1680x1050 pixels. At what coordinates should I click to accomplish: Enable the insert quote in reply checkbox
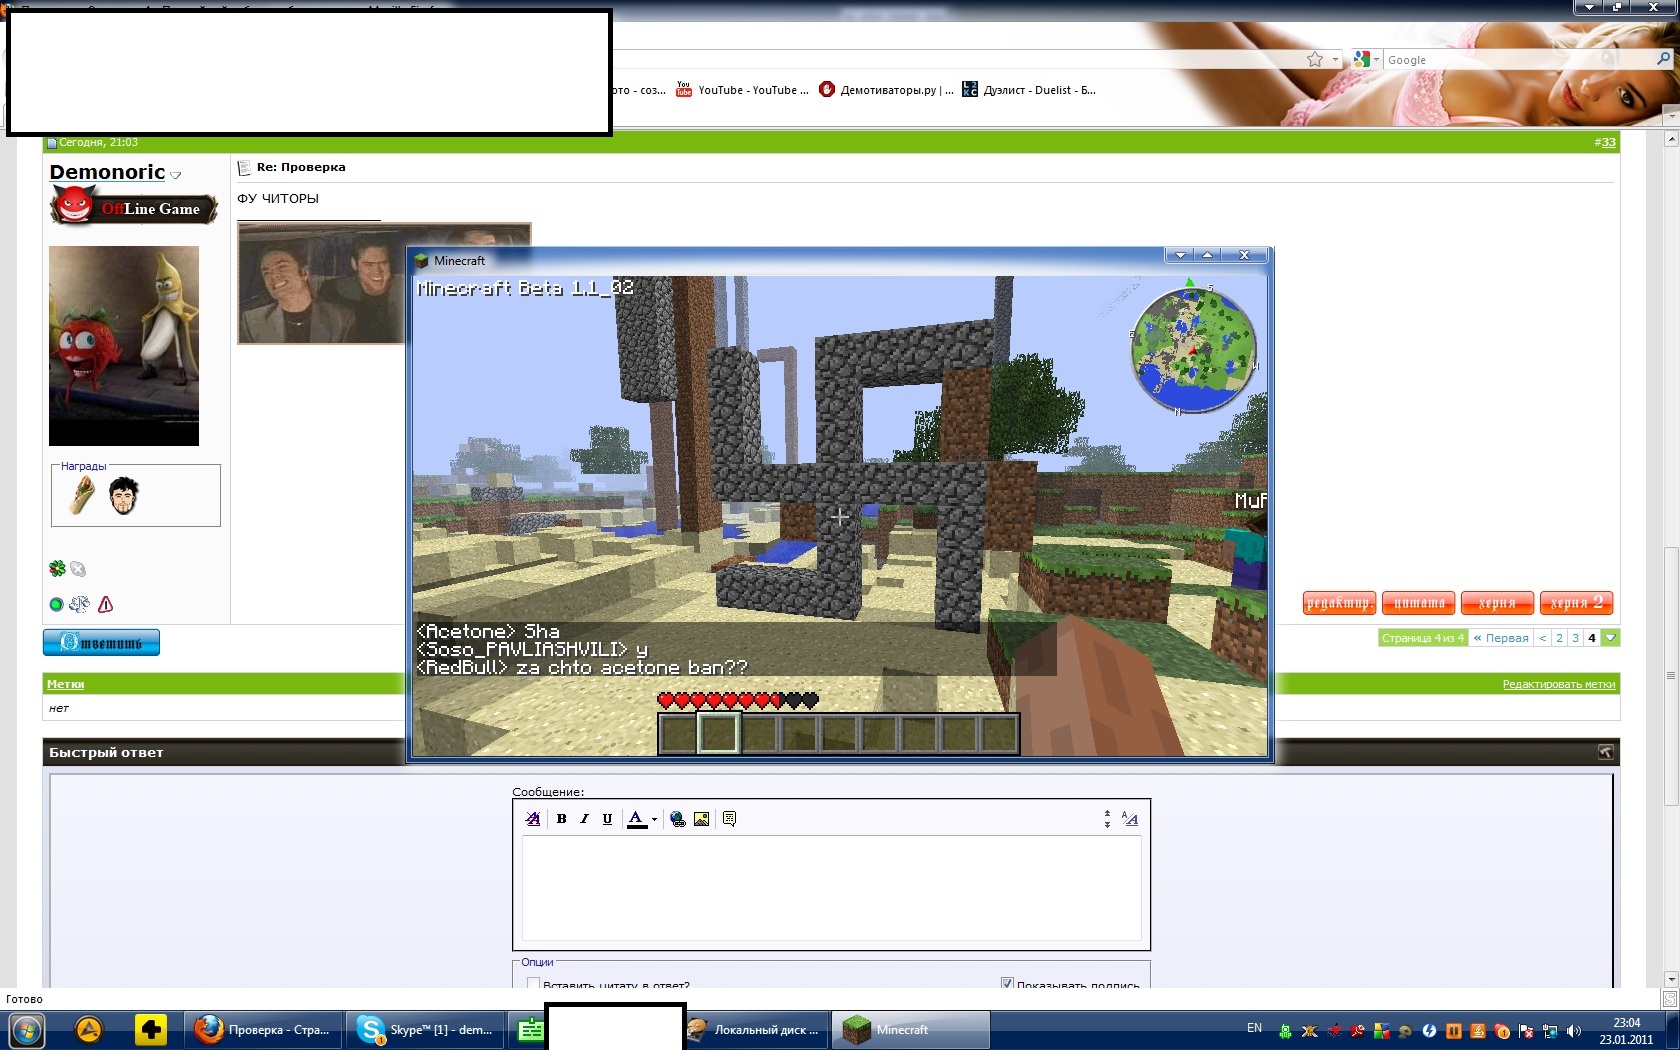(533, 984)
